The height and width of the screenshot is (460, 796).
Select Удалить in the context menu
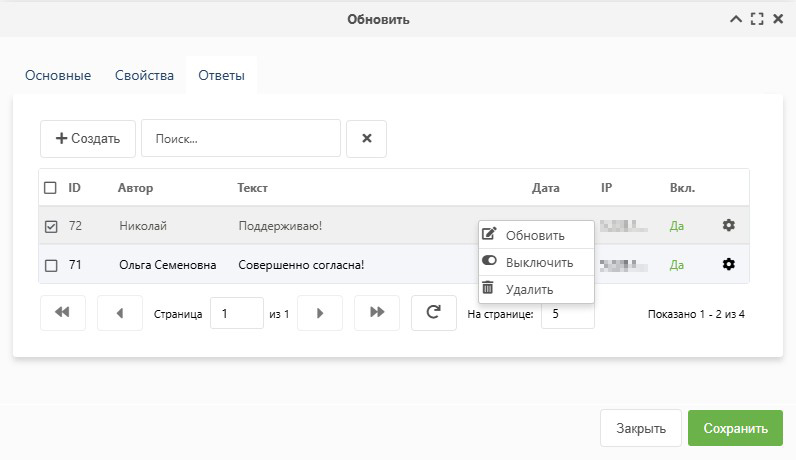point(529,289)
